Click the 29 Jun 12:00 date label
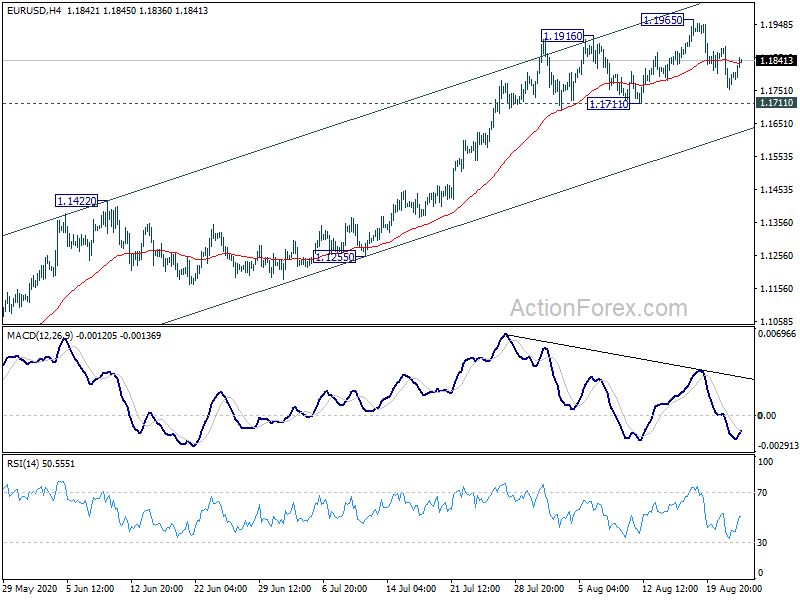 [x=285, y=589]
